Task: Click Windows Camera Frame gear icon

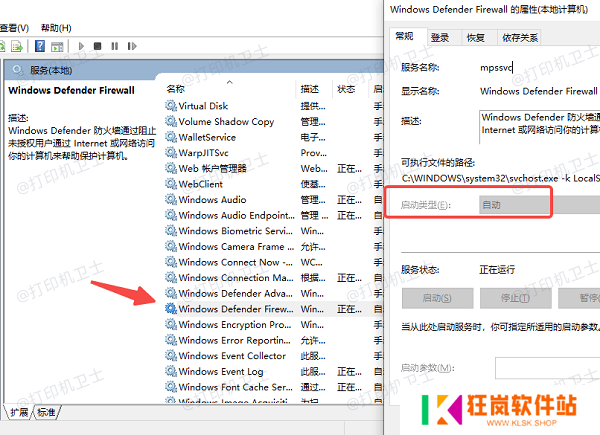Action: (171, 246)
